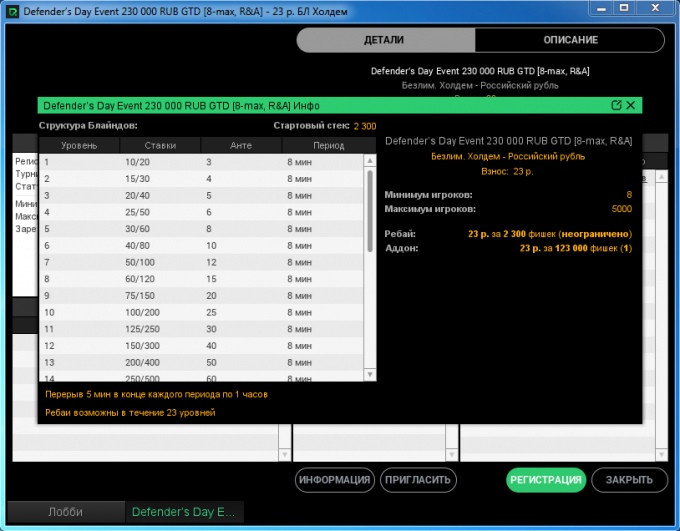This screenshot has height=531, width=680.
Task: Open the ОПИСАНИЕ tab
Action: (570, 40)
